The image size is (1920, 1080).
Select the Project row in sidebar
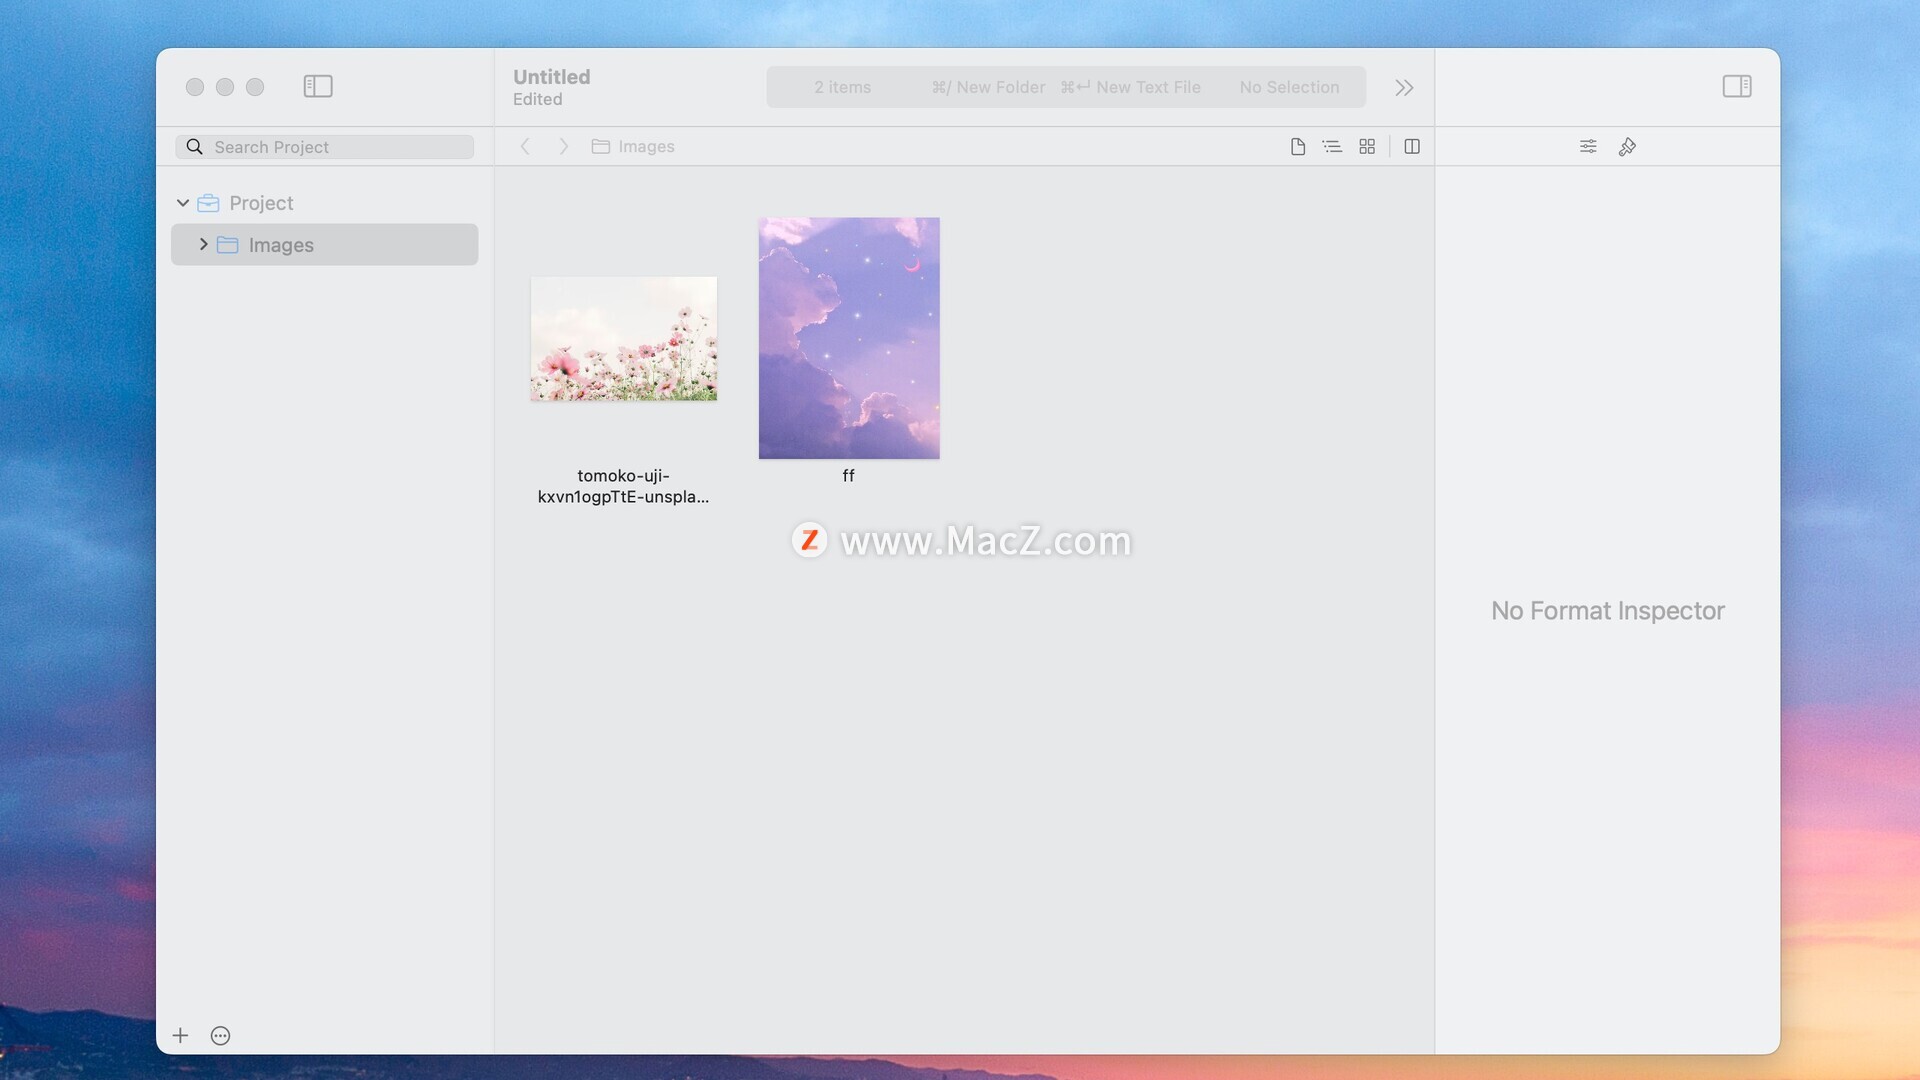(x=324, y=203)
